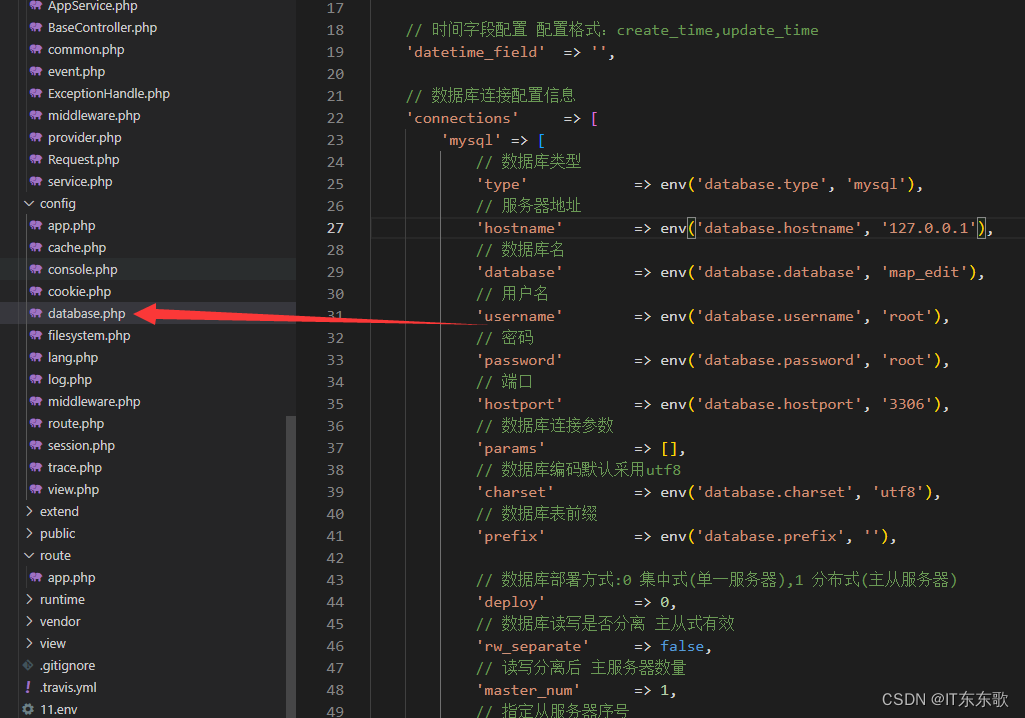This screenshot has height=718, width=1025.
Task: Click 'database.prefix' env argument
Action: (x=771, y=536)
